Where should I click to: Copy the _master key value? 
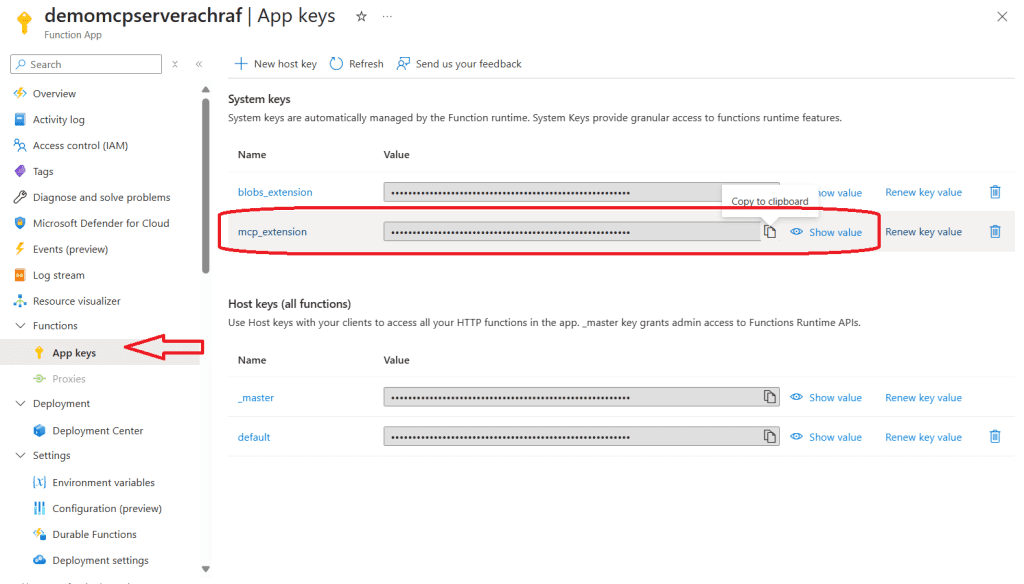pos(770,397)
